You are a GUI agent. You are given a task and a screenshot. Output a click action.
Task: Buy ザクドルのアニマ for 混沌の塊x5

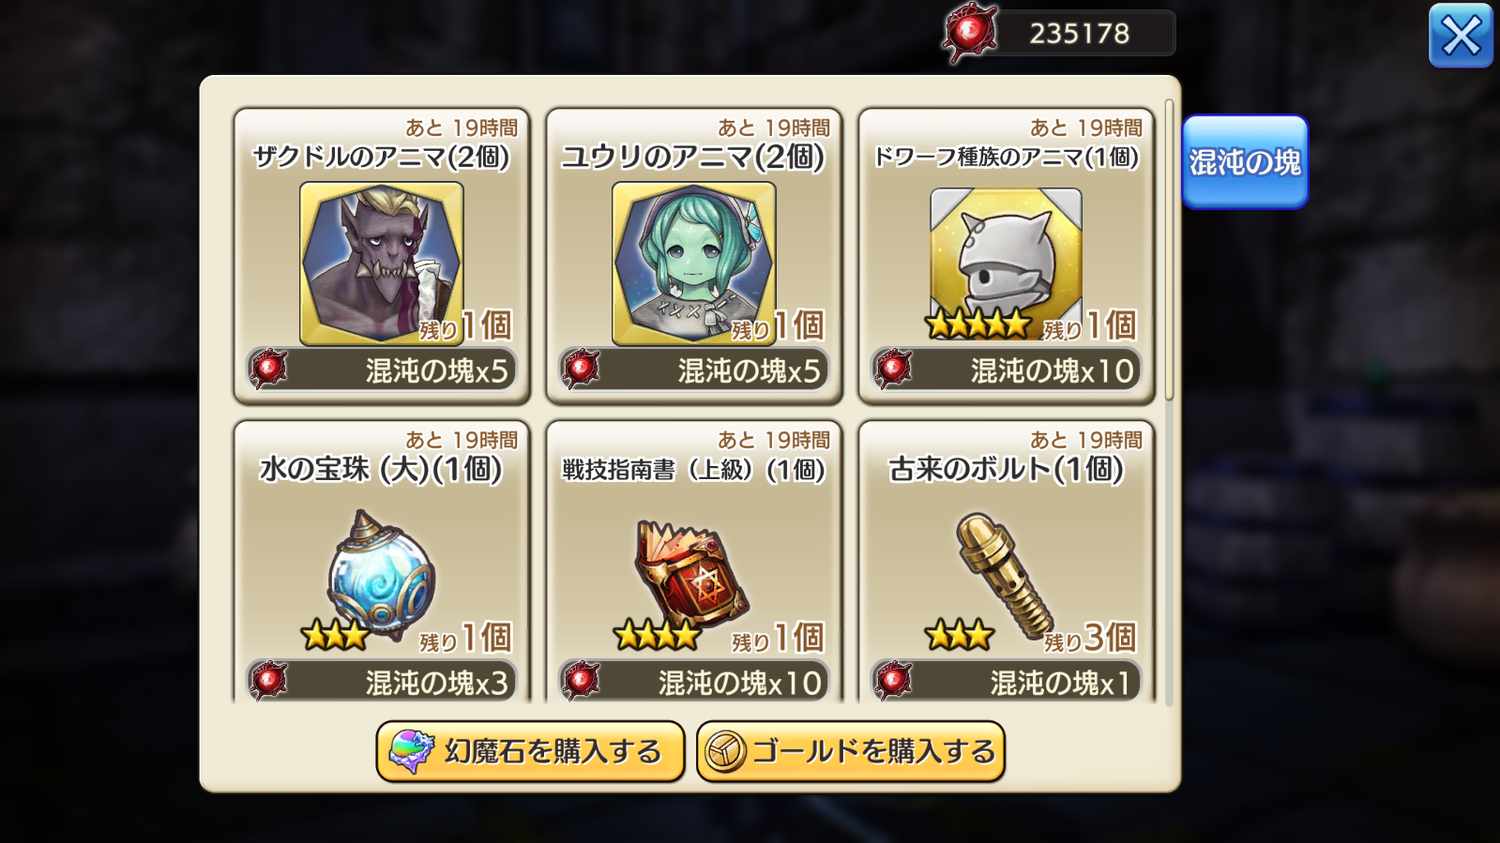(x=382, y=370)
